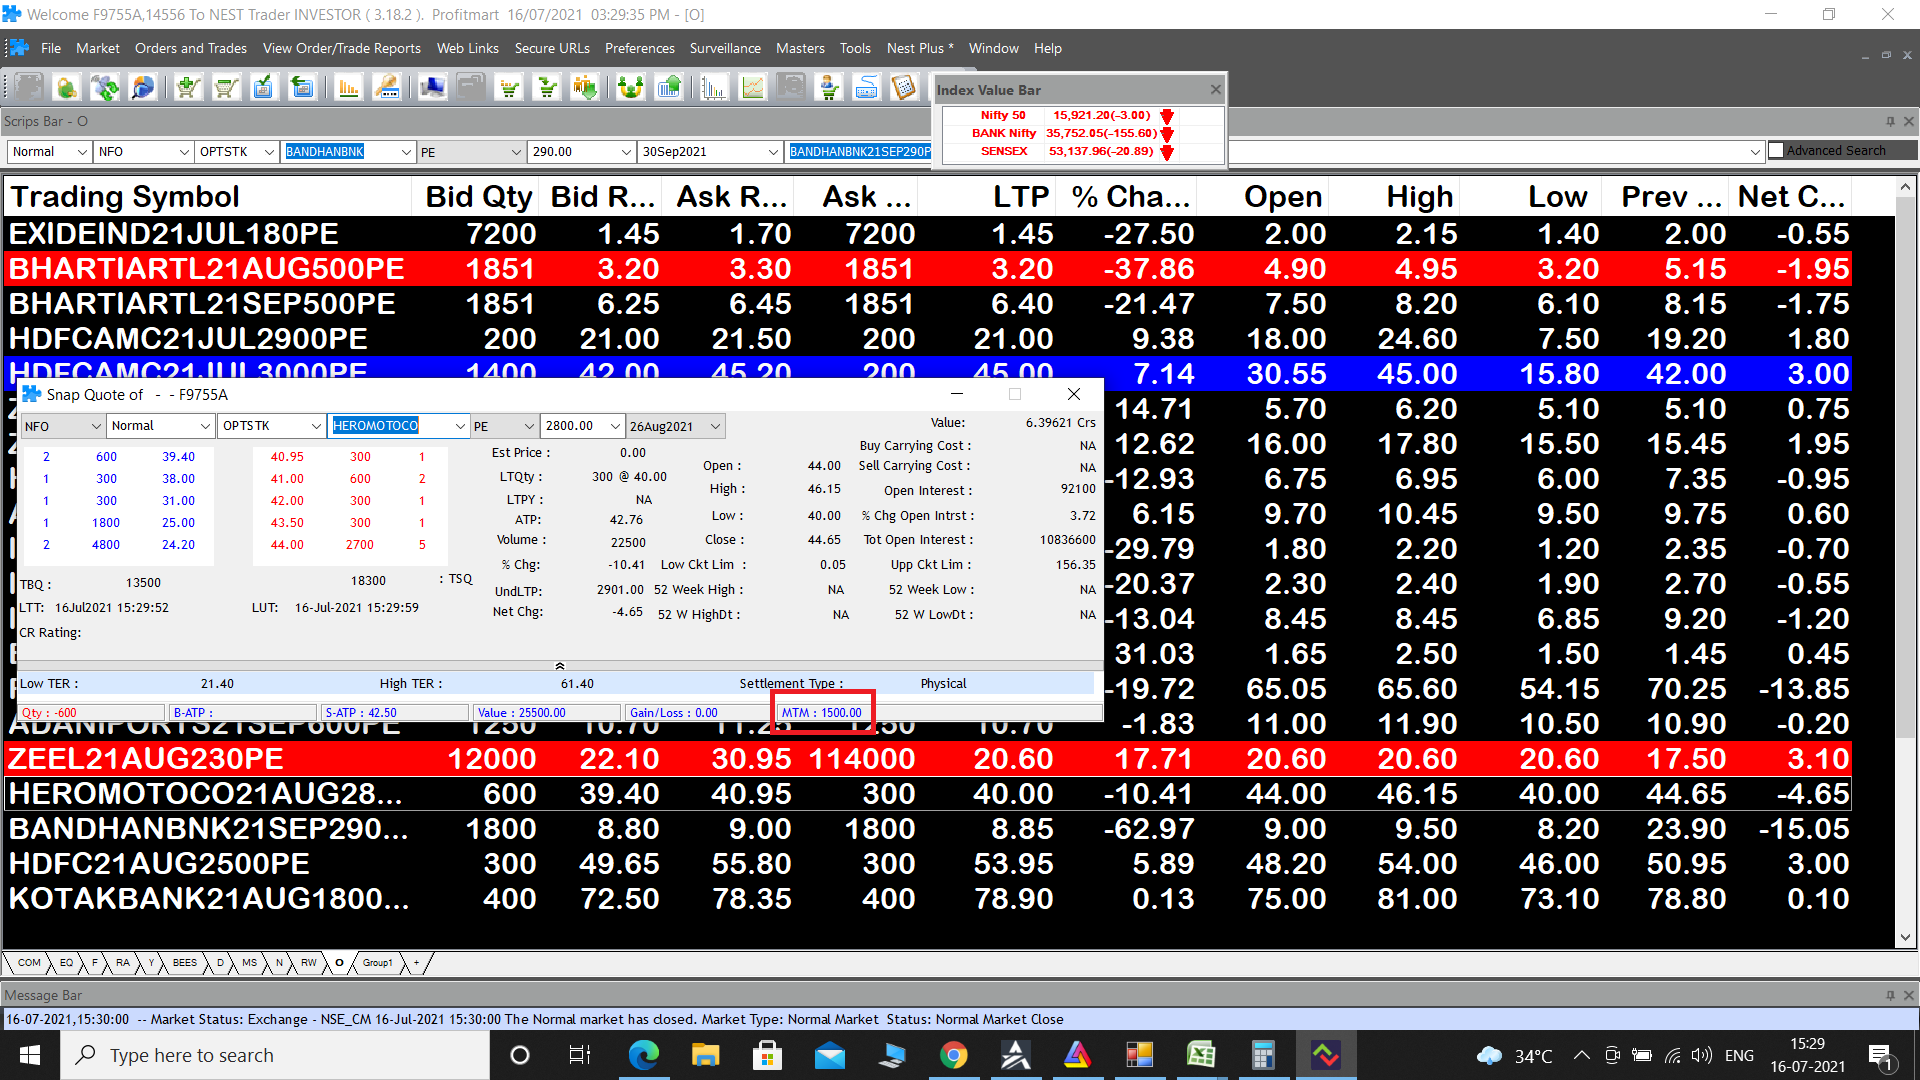Open buy order entry green-plus cart icon
Viewport: 1920px width, 1080px height.
click(187, 88)
